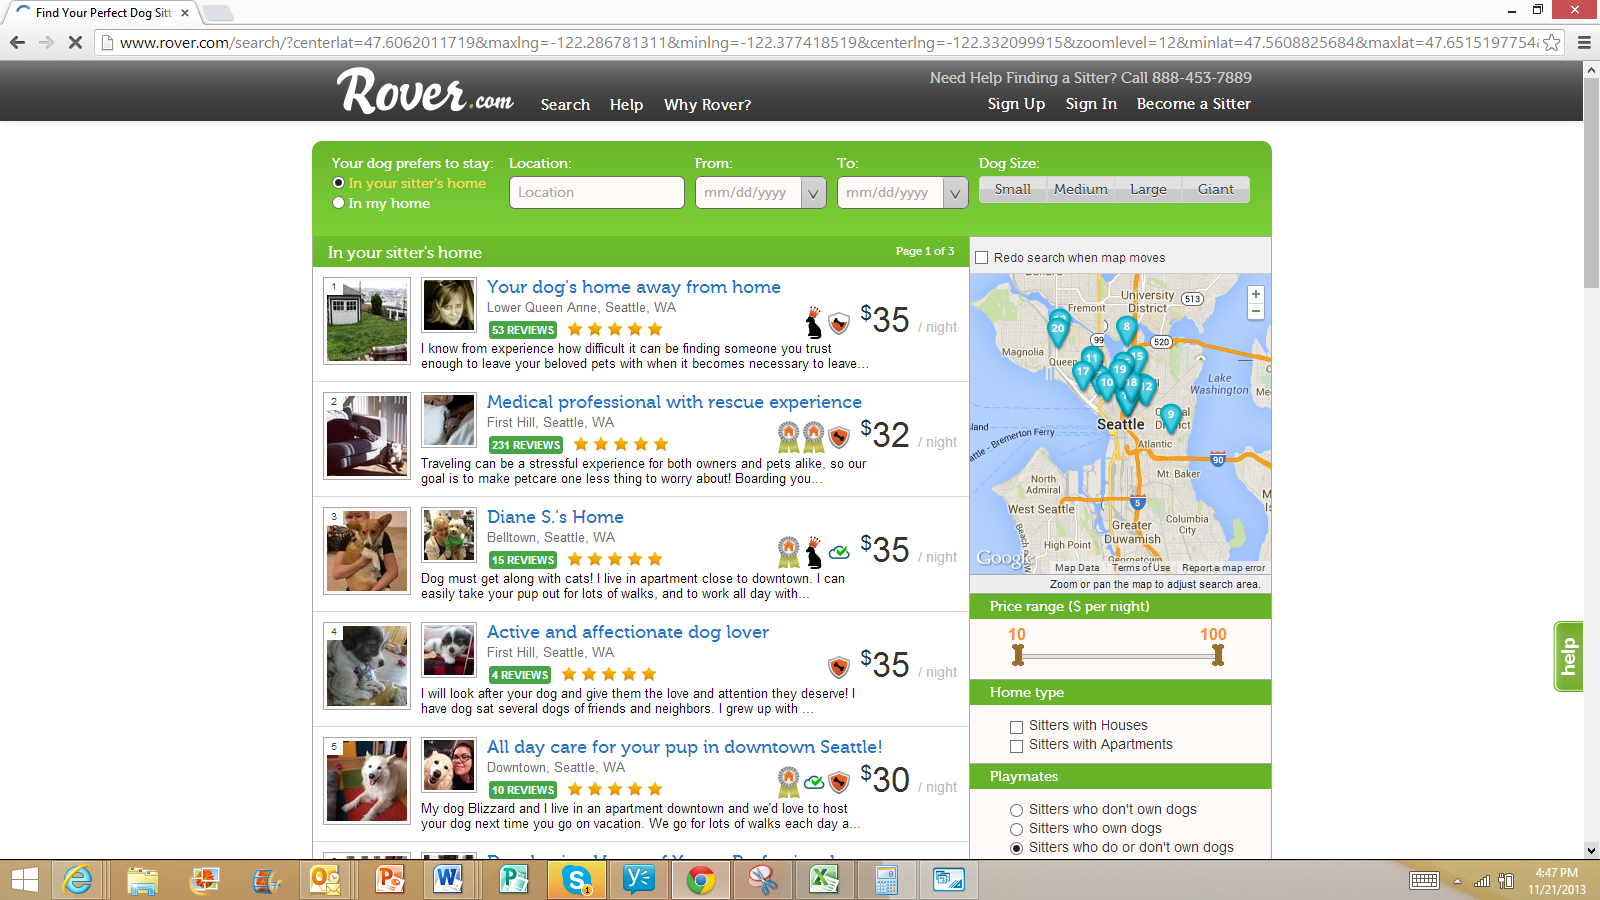
Task: Open the Search menu item
Action: [565, 105]
